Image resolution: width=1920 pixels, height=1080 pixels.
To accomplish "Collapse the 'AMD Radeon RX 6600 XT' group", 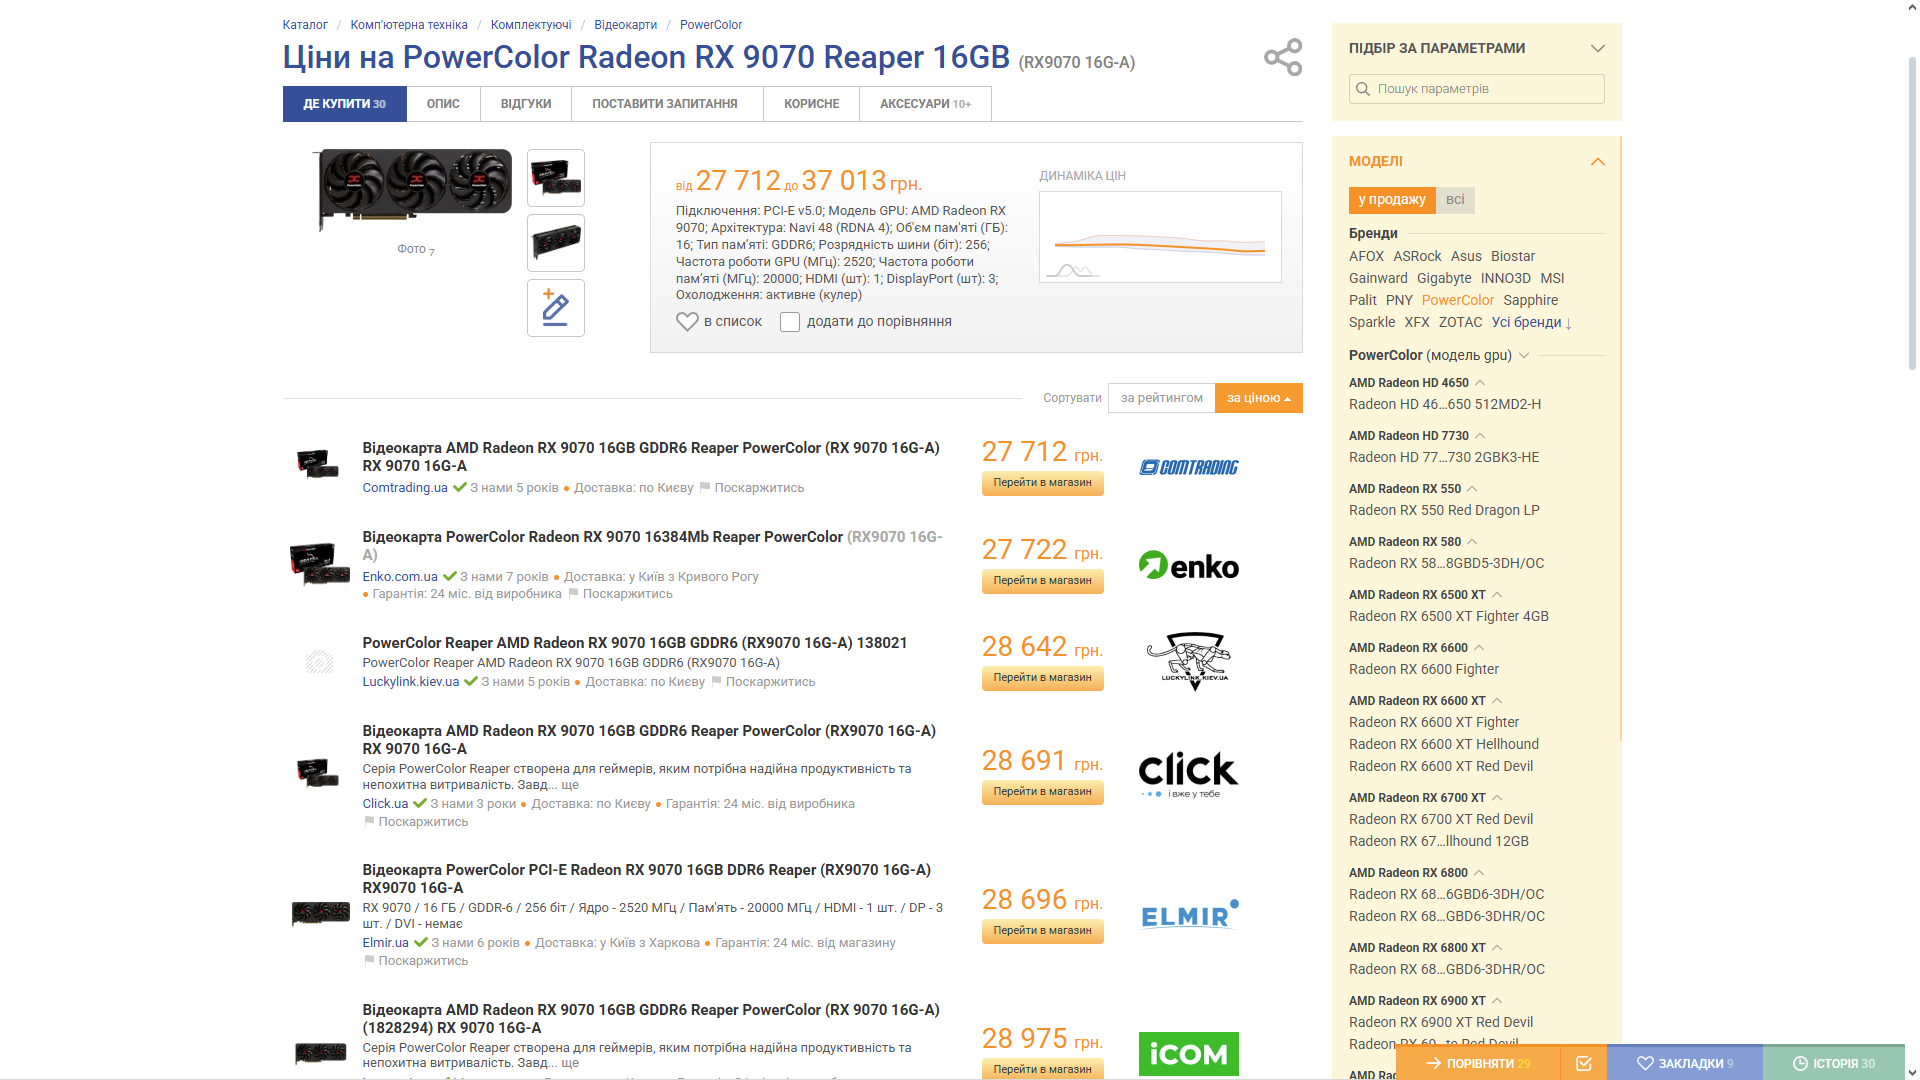I will [x=1497, y=701].
